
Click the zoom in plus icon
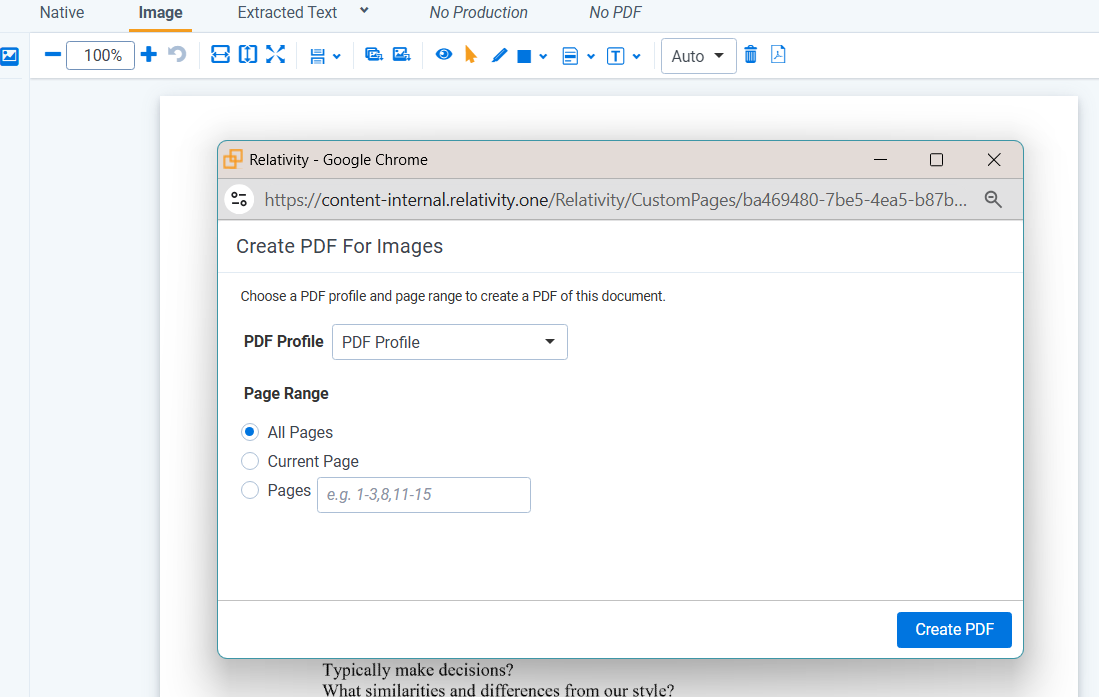point(149,55)
